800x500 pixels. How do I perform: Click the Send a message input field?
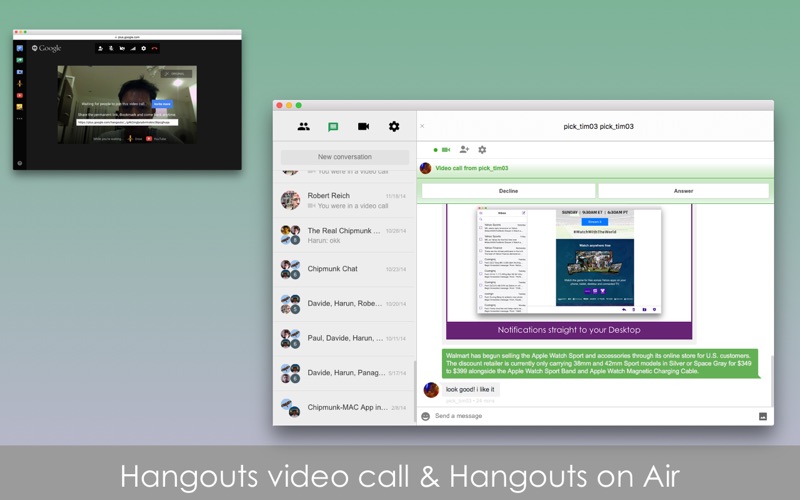click(592, 416)
